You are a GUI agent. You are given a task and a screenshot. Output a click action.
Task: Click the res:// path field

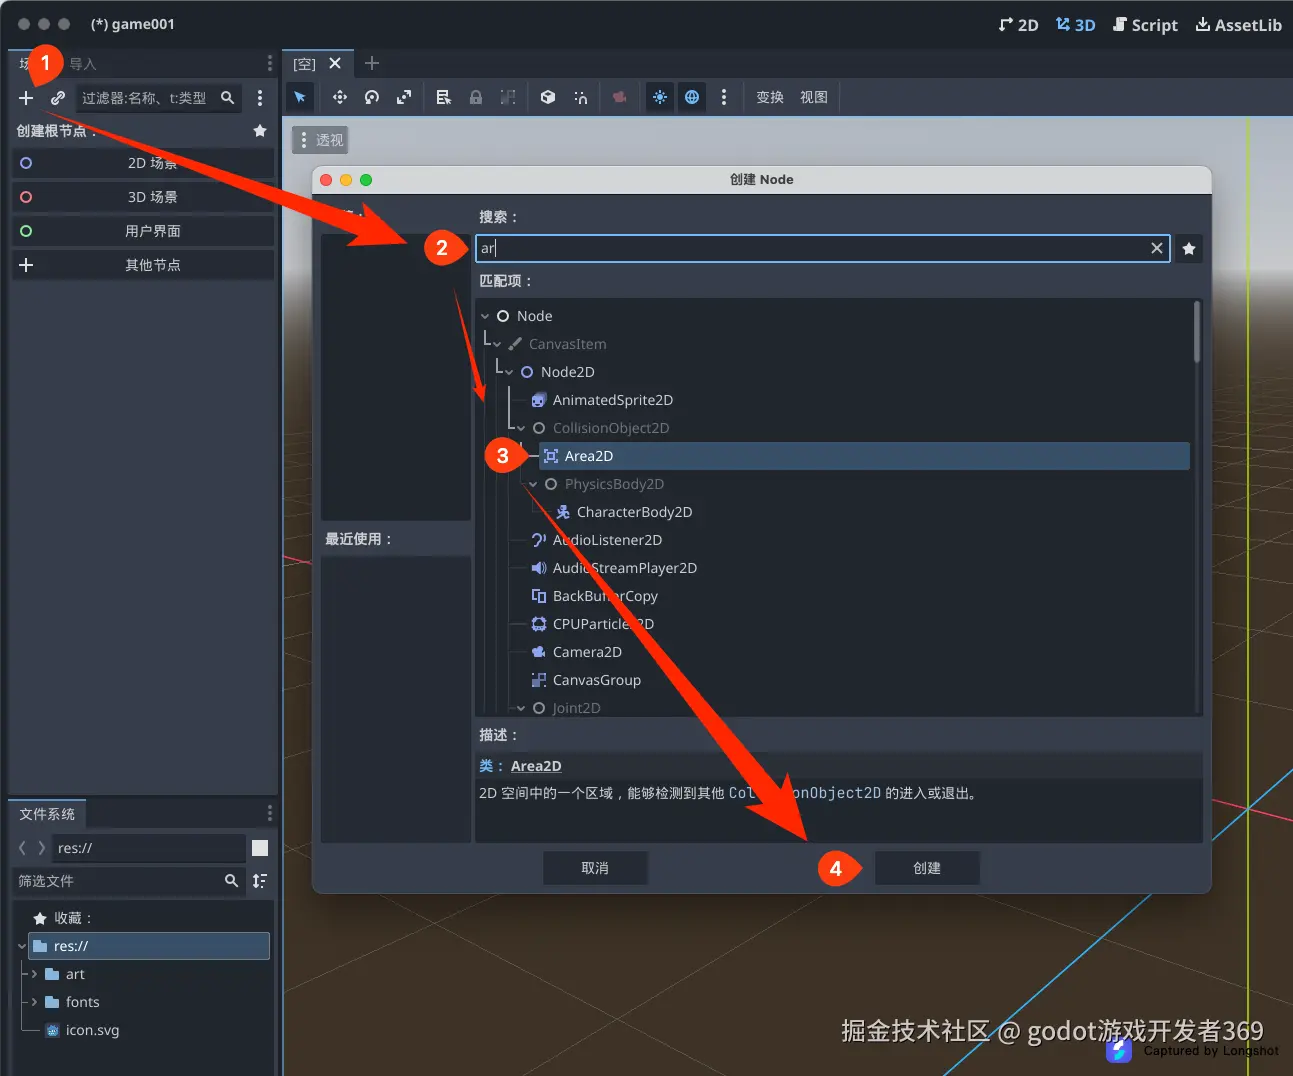click(x=148, y=848)
